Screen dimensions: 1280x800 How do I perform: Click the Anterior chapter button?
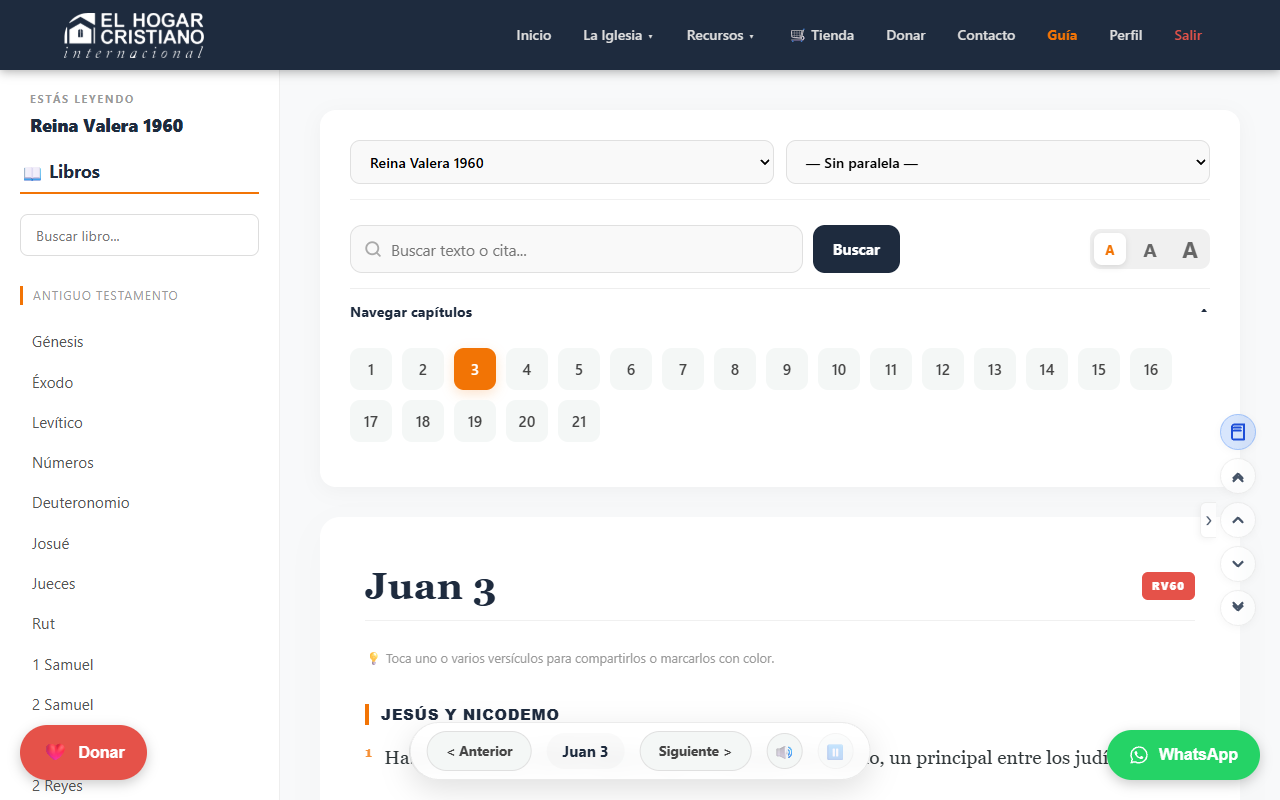pyautogui.click(x=479, y=752)
